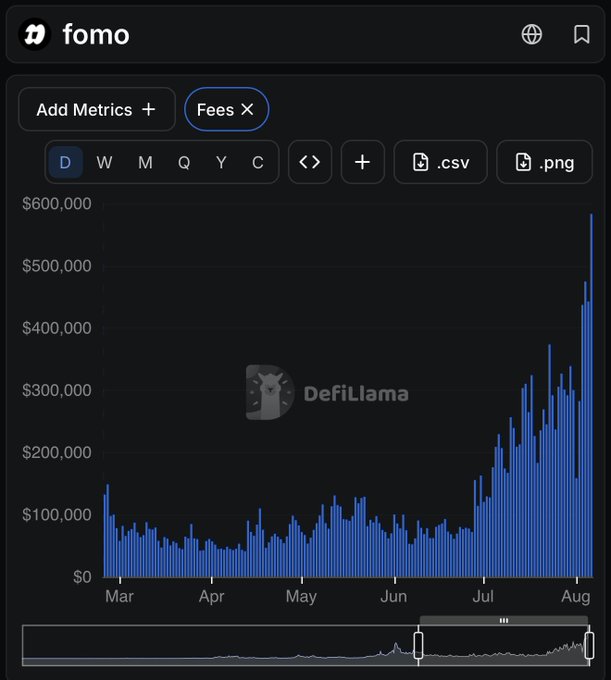This screenshot has height=680, width=611.
Task: Bookmark the fomo protocol
Action: point(582,34)
